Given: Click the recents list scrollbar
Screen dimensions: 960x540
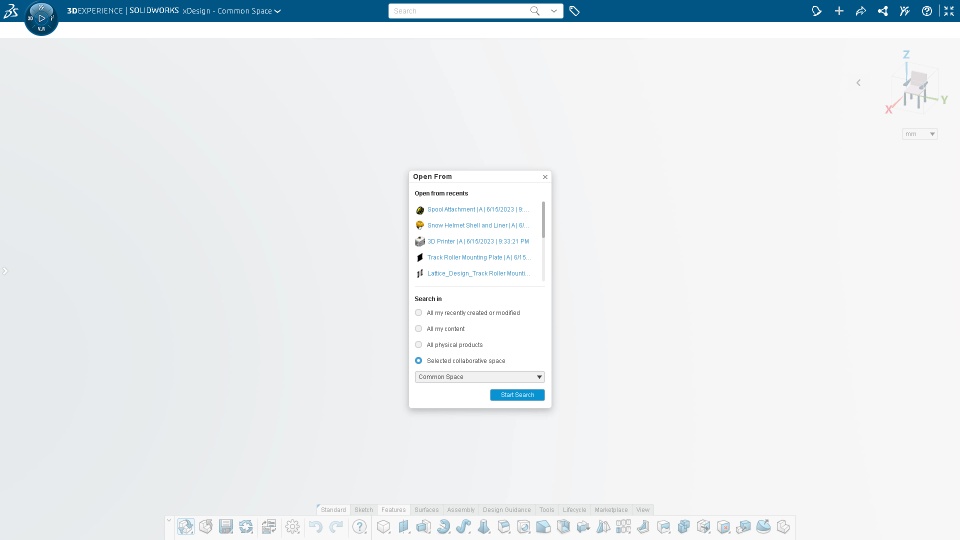Looking at the screenshot, I should pyautogui.click(x=543, y=219).
